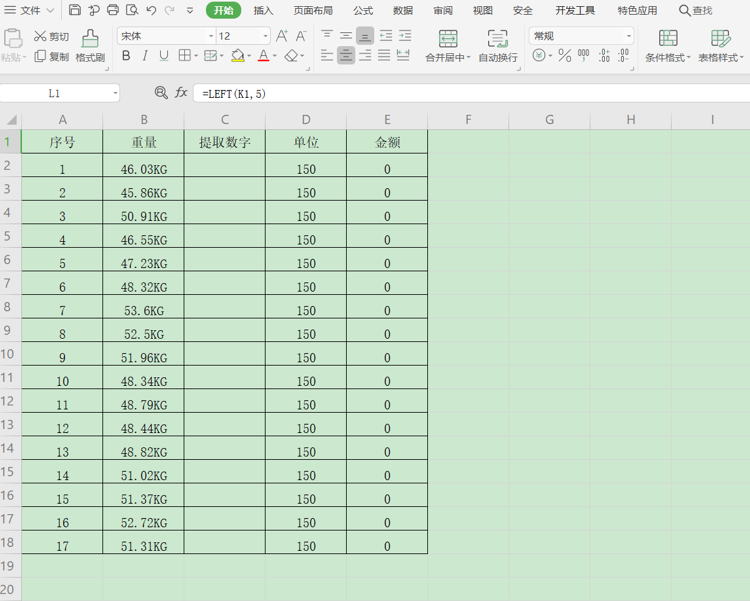The image size is (750, 601).
Task: Expand the Name Box L1 dropdown
Action: (x=115, y=93)
